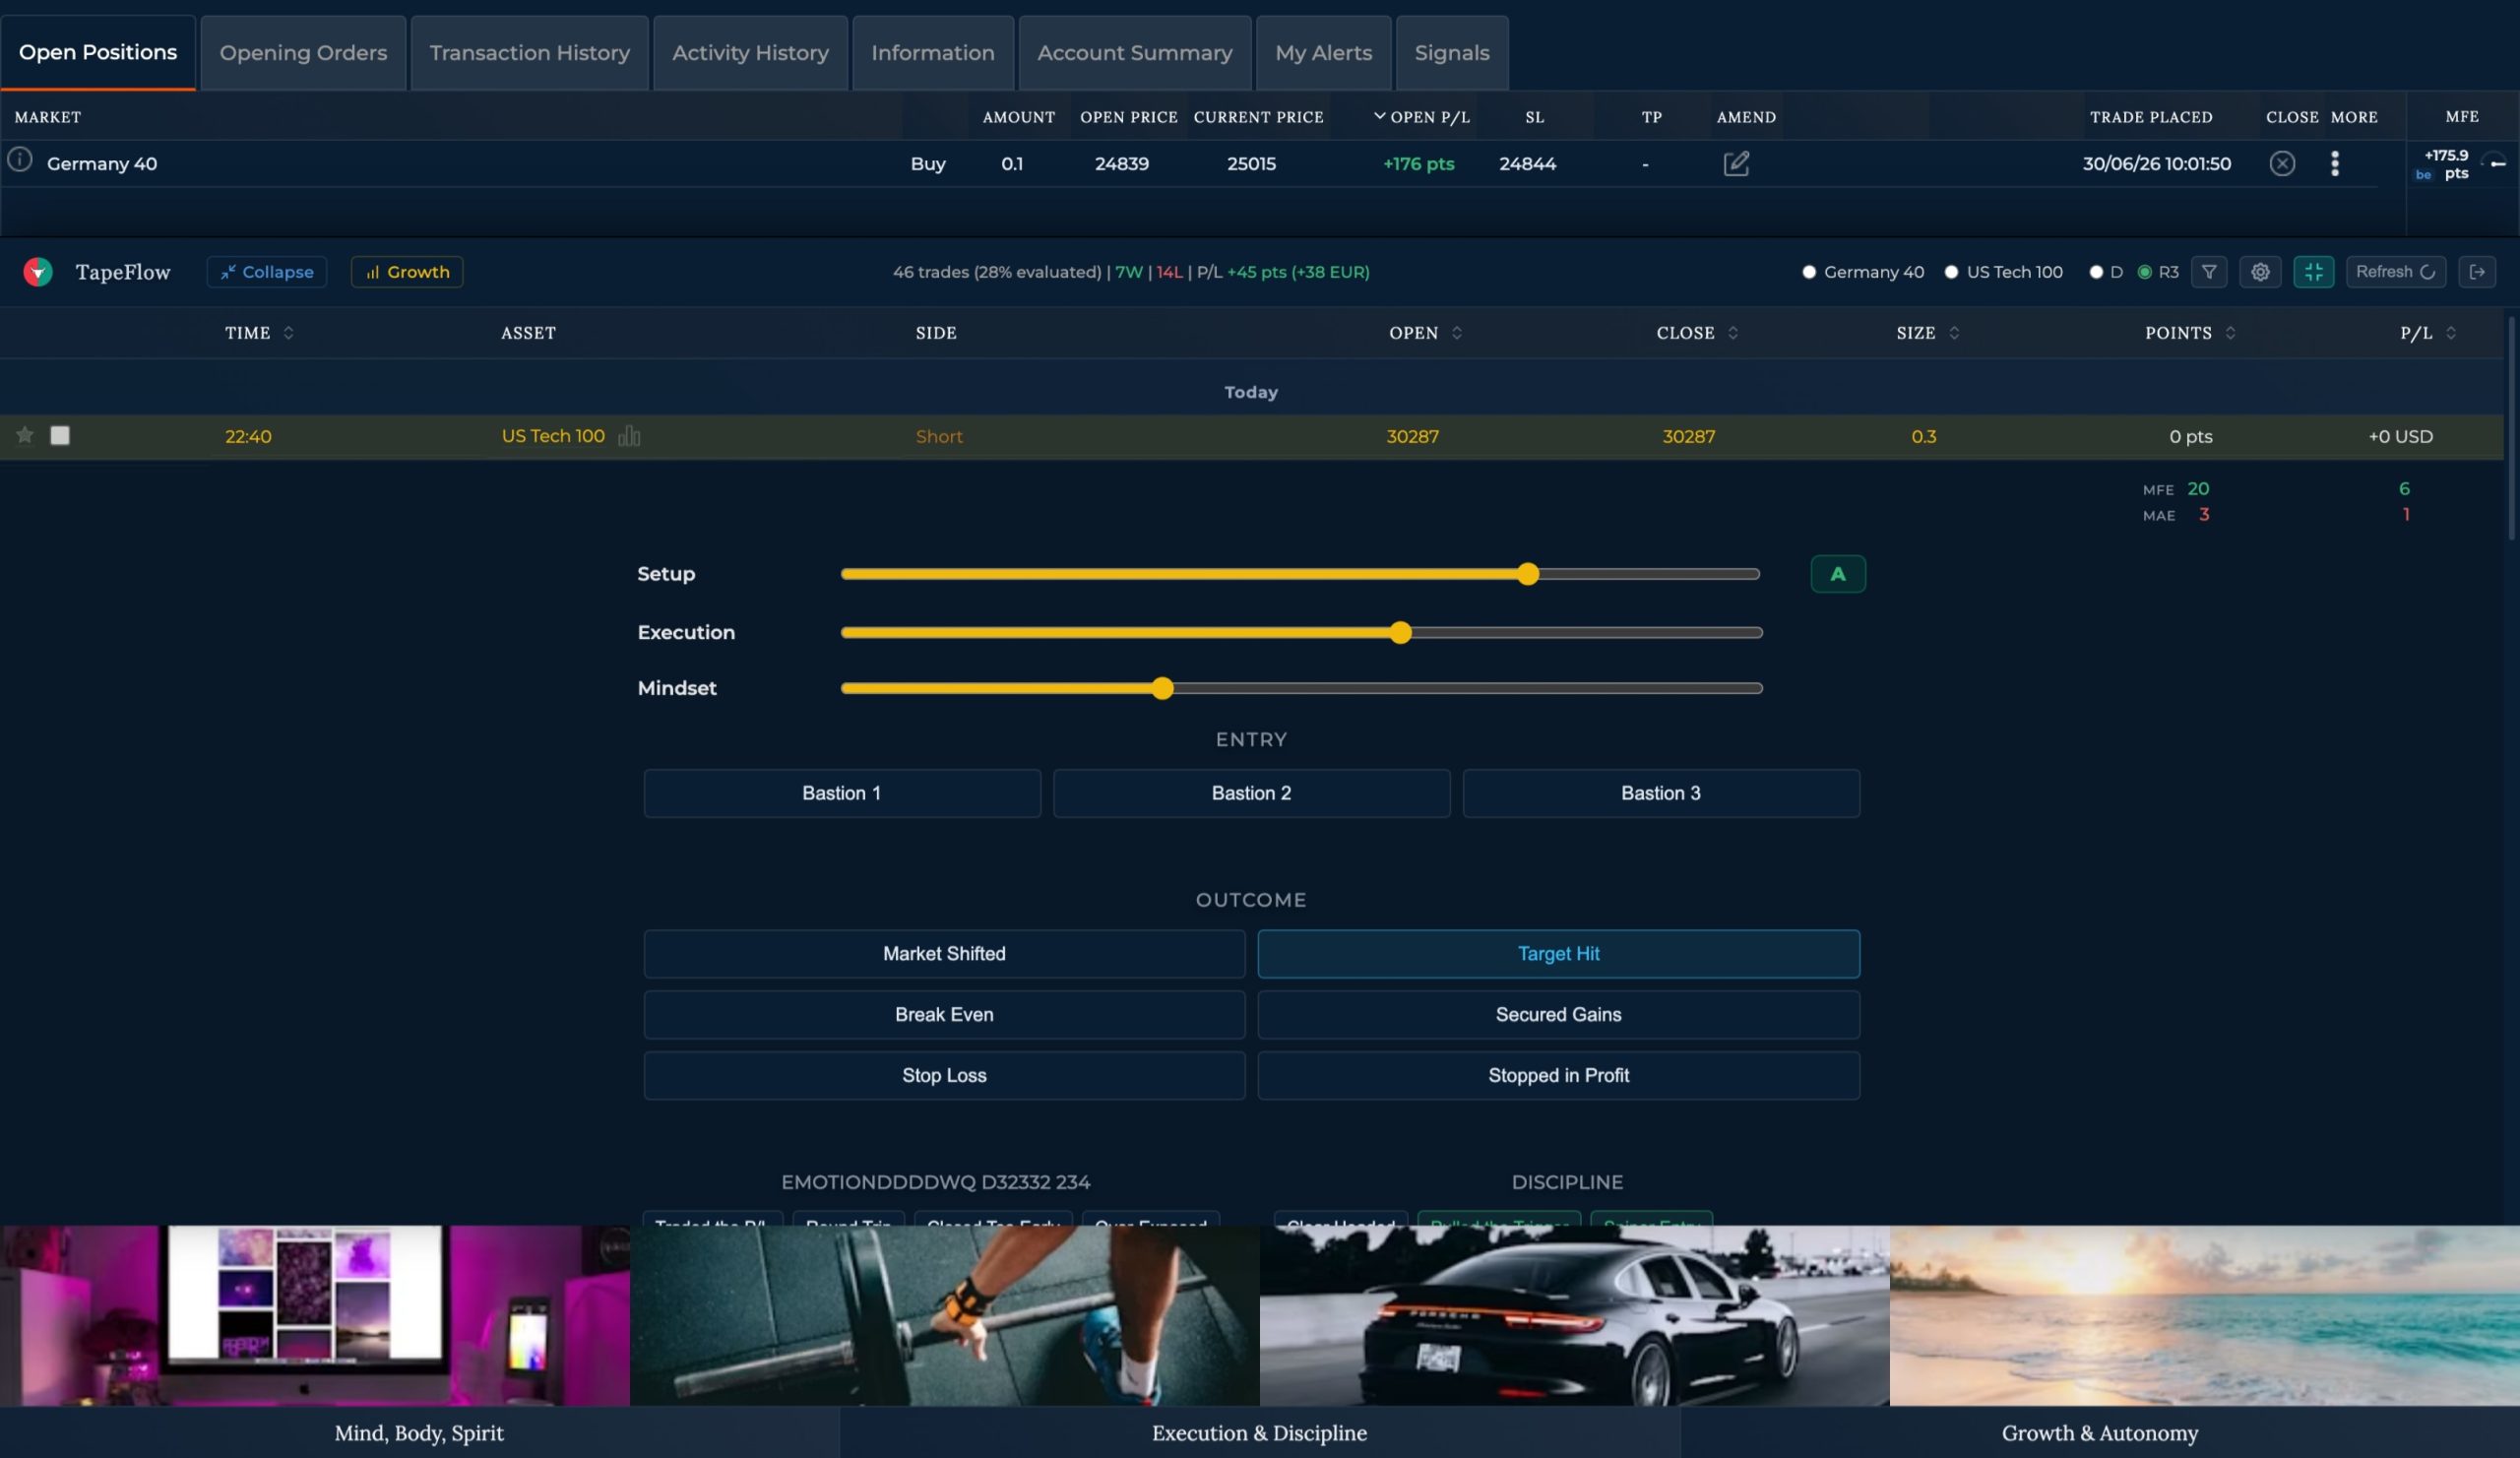Image resolution: width=2520 pixels, height=1458 pixels.
Task: Open the Growth & Autonomy section
Action: [x=2100, y=1432]
